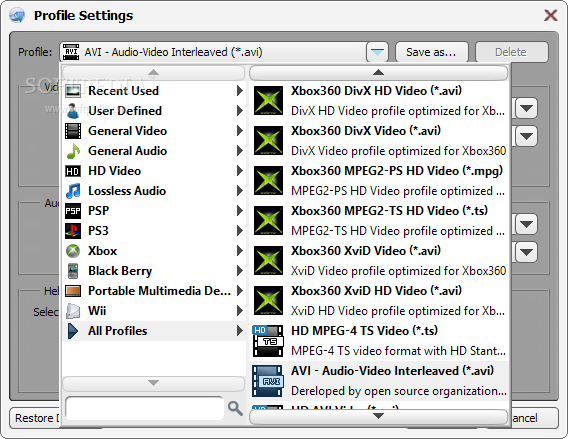Click the AVI icon in Profile combo box
This screenshot has height=439, width=568.
point(71,52)
